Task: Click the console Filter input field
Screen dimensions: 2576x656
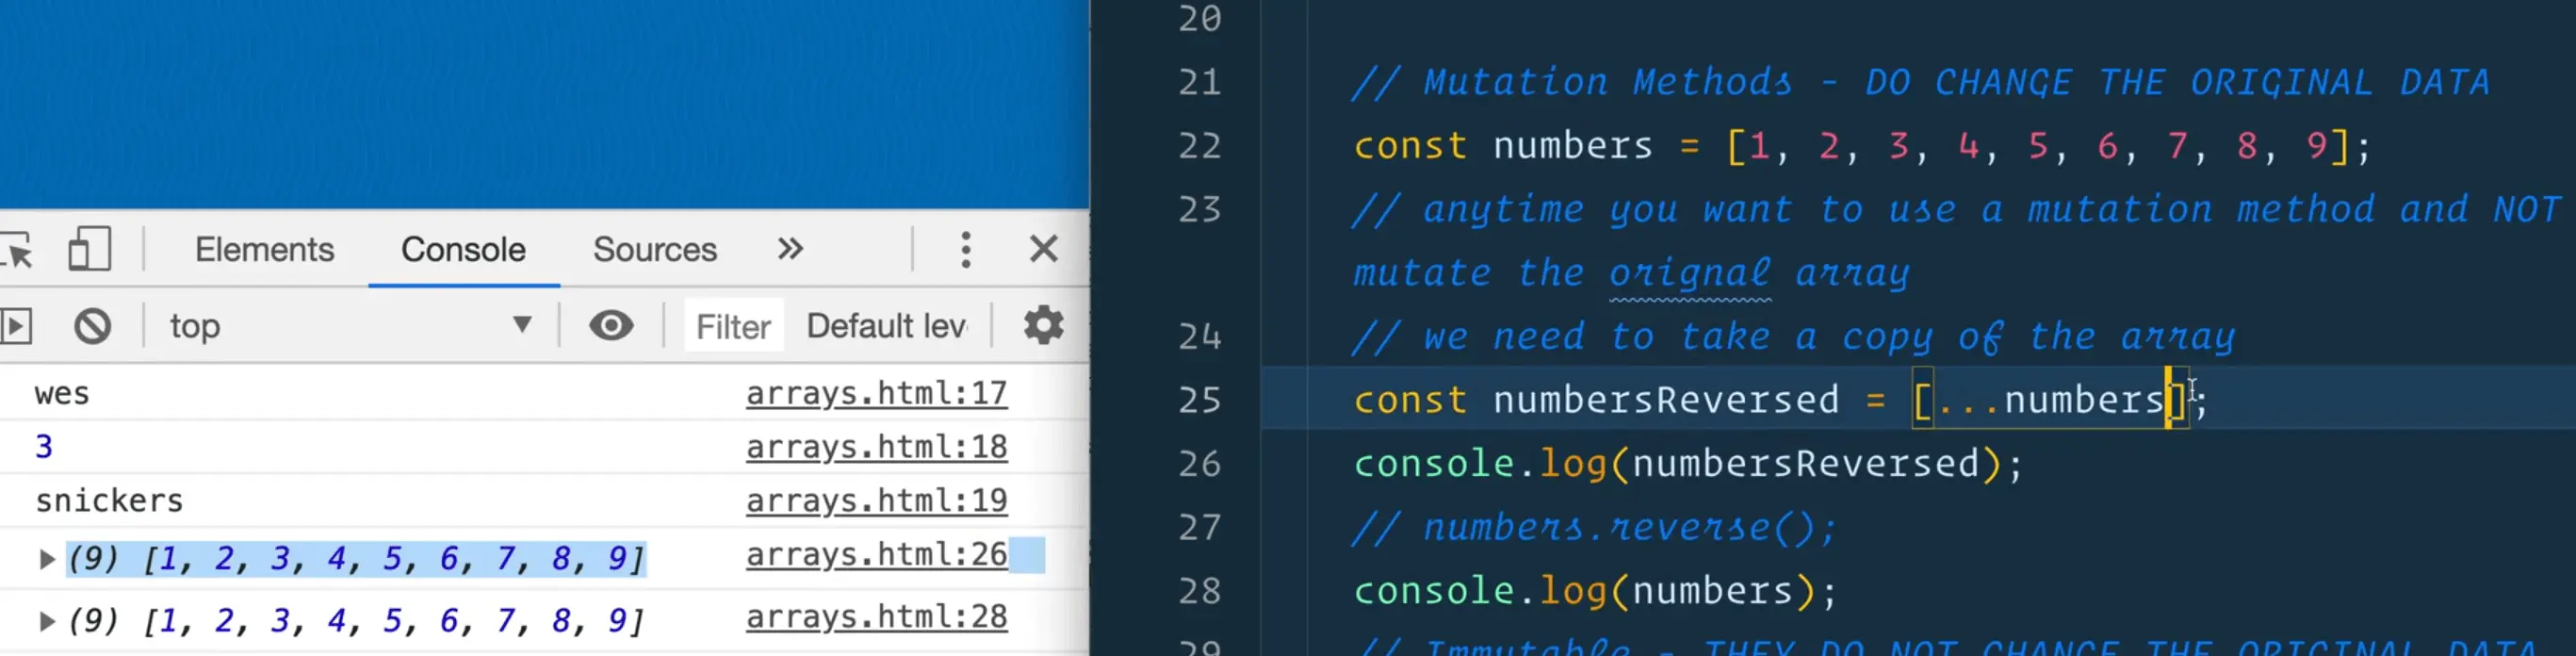Action: 733,327
